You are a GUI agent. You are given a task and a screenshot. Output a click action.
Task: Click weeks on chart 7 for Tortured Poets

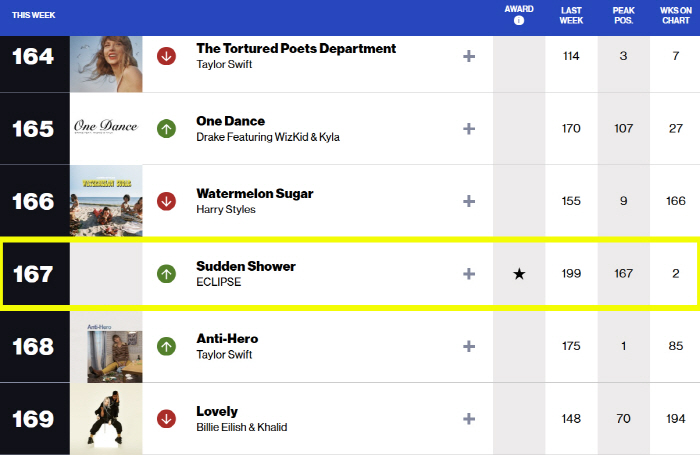[676, 56]
